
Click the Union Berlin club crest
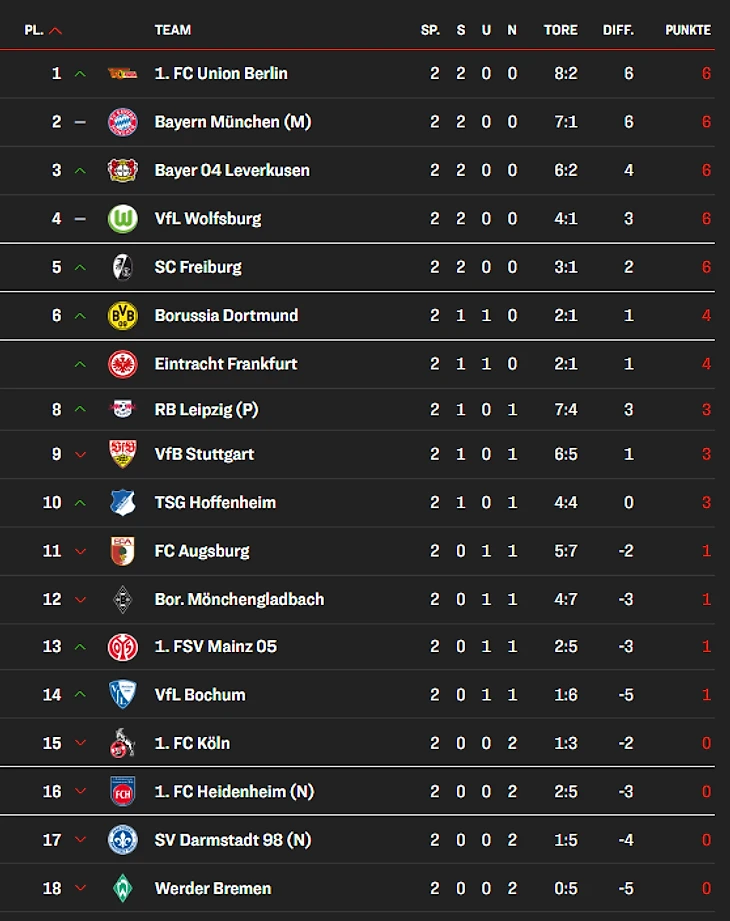[x=122, y=74]
